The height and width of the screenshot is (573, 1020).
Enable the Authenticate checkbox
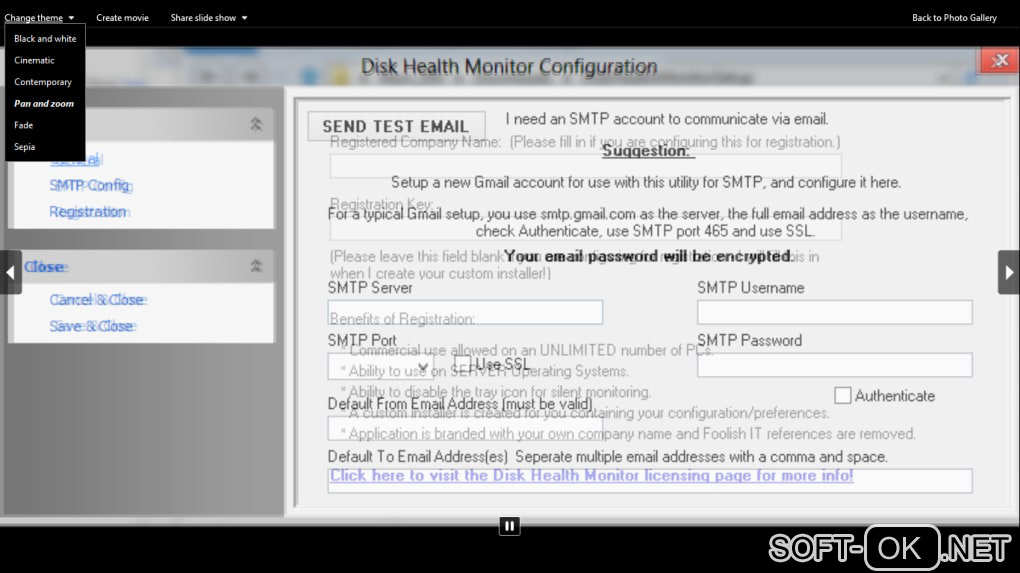(x=842, y=395)
